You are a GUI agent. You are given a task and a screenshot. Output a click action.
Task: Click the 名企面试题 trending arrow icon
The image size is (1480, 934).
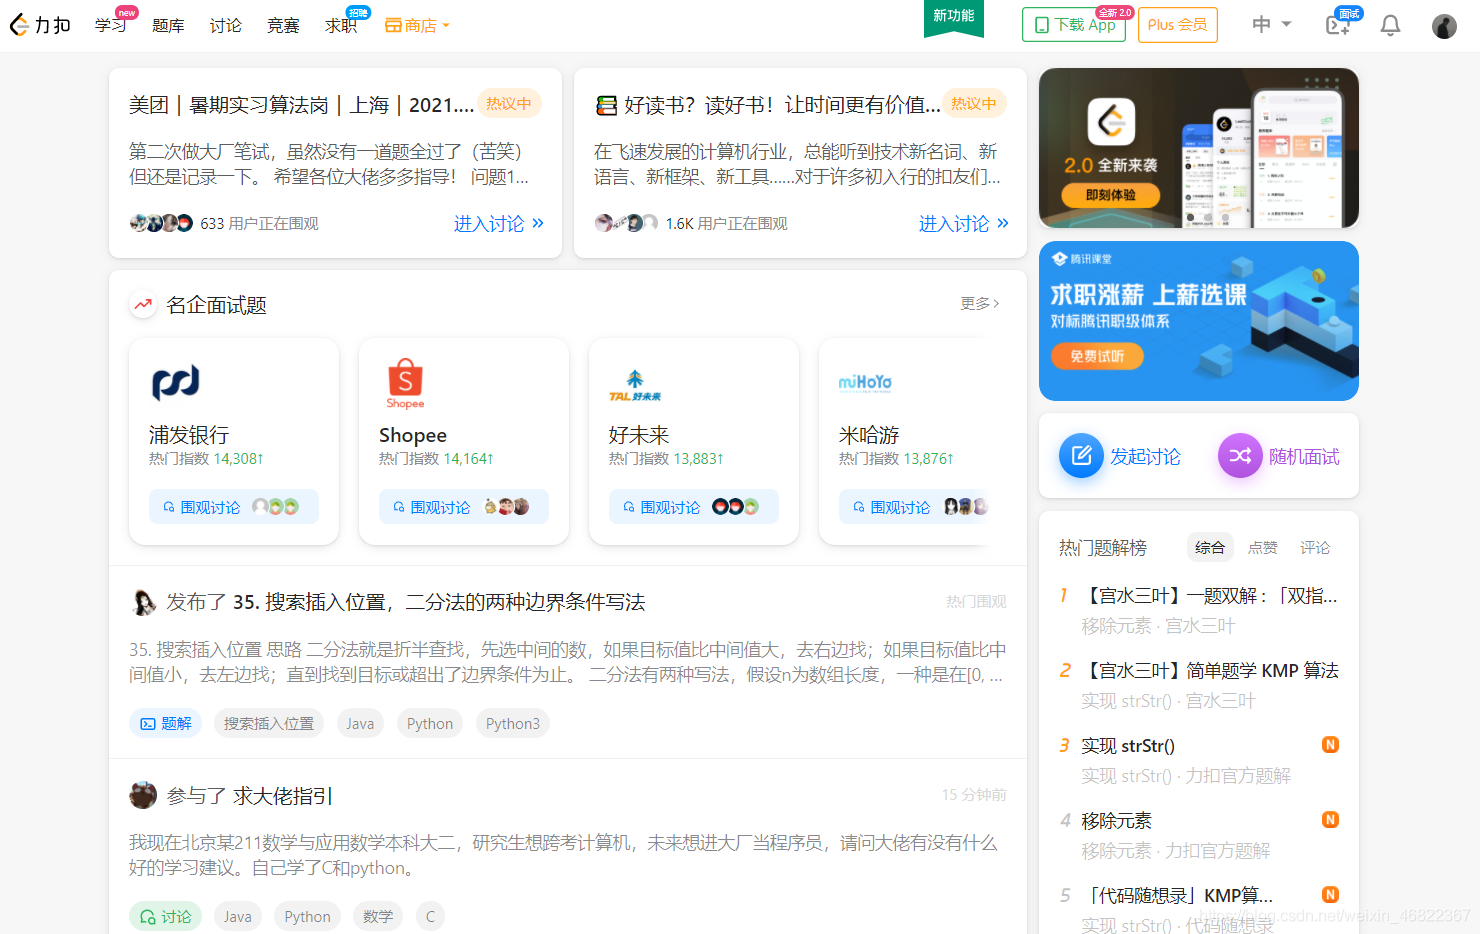[143, 304]
